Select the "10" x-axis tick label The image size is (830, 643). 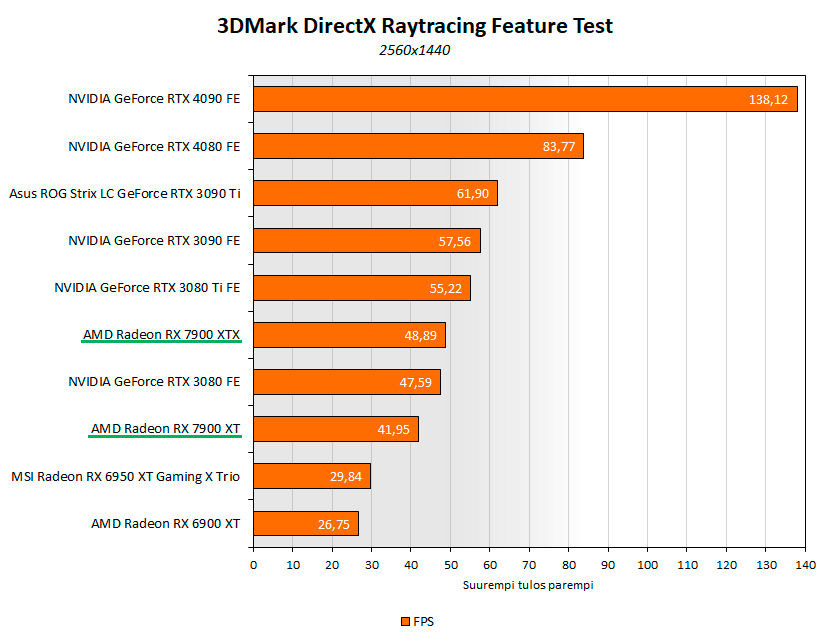[293, 565]
